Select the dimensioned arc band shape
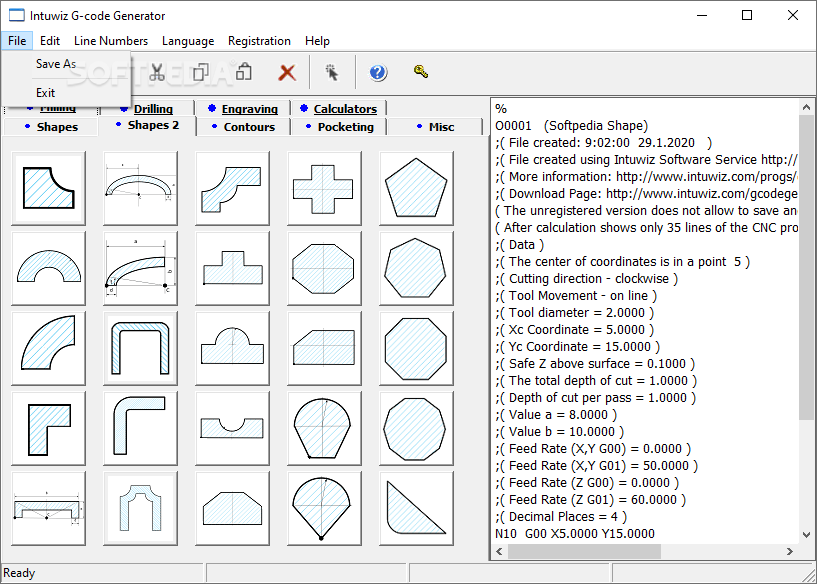Image resolution: width=817 pixels, height=584 pixels. point(140,188)
